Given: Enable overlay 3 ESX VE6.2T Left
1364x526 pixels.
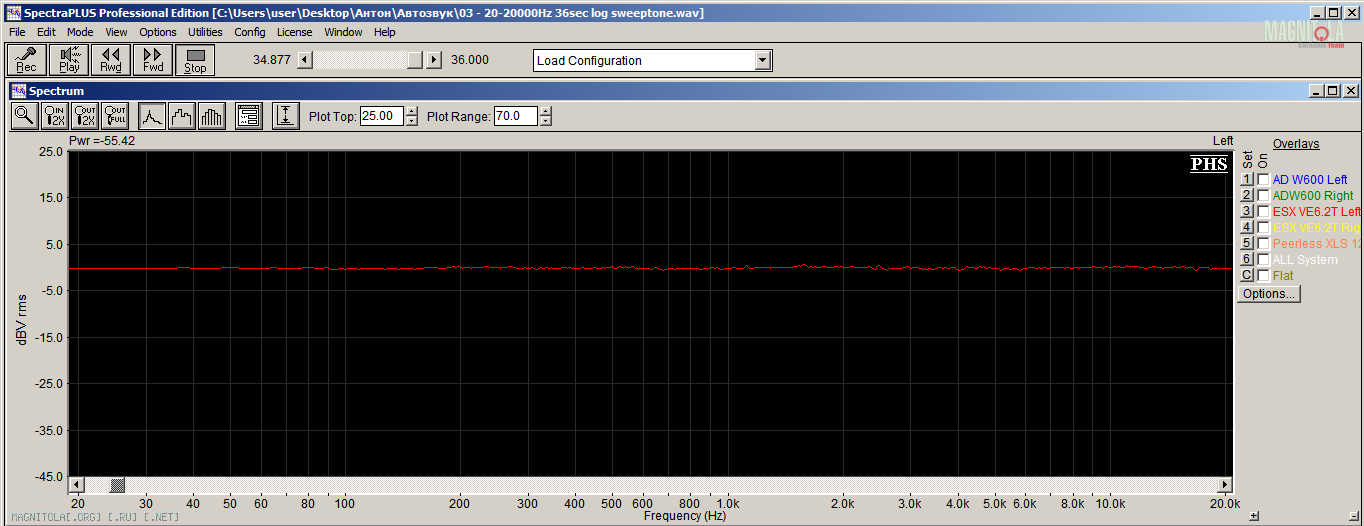Looking at the screenshot, I should 1264,212.
